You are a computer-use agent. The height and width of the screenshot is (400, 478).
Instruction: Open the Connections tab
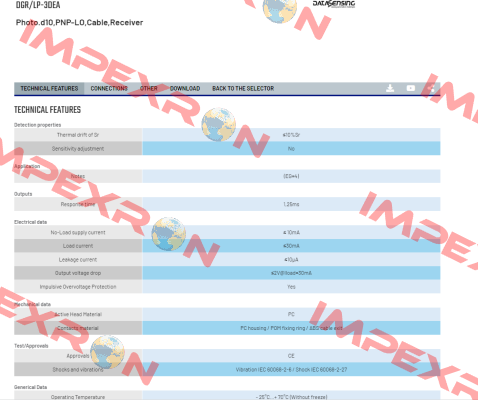tap(109, 89)
